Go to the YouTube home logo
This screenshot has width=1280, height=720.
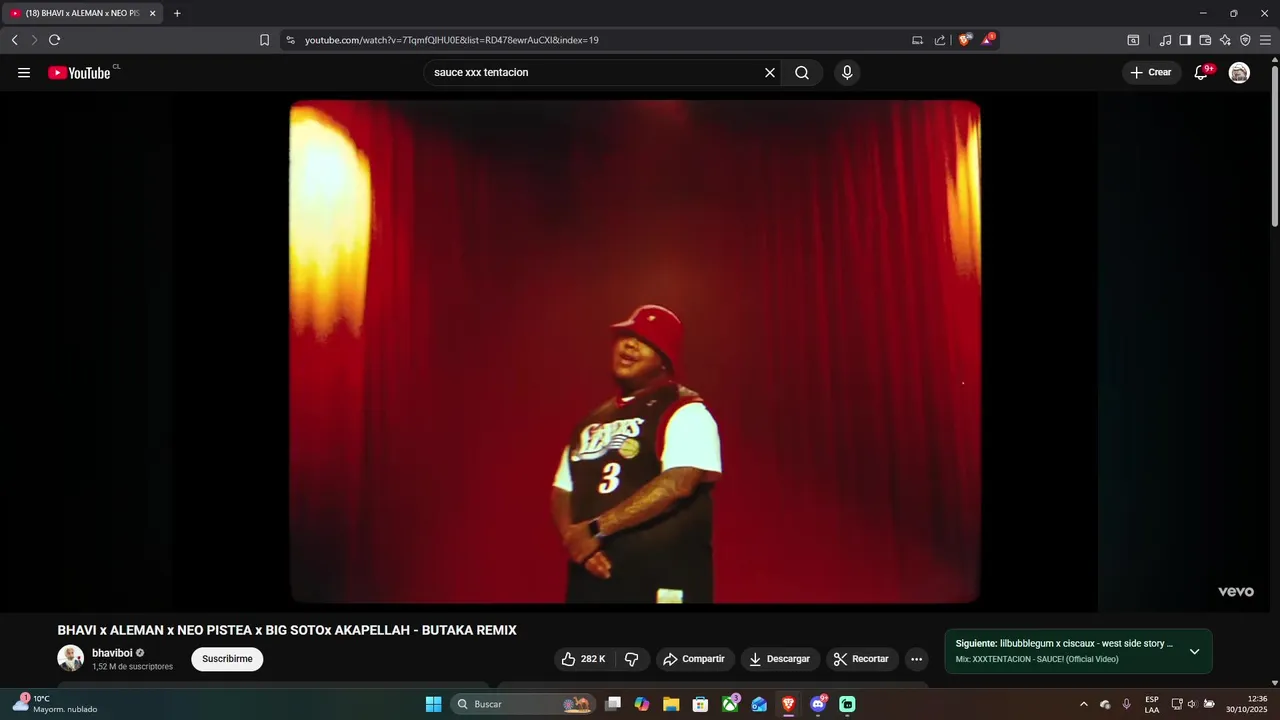79,73
